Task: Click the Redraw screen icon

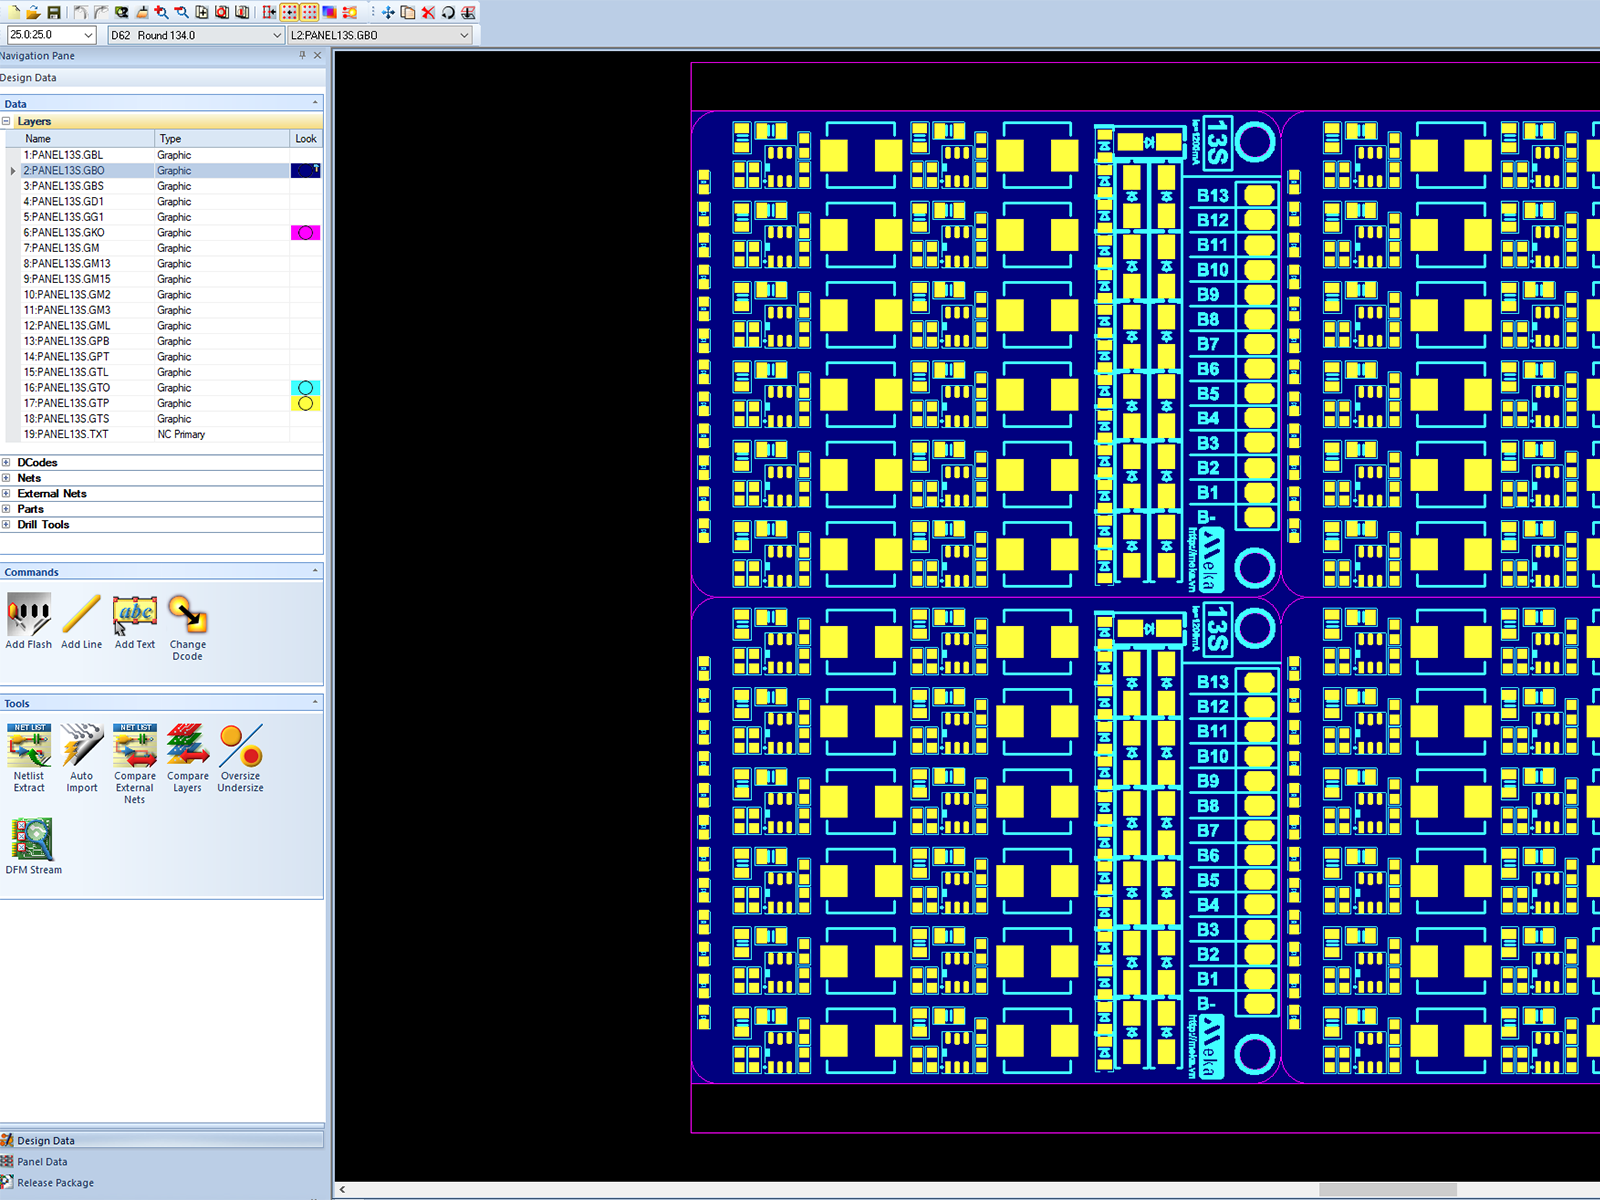Action: tap(141, 12)
